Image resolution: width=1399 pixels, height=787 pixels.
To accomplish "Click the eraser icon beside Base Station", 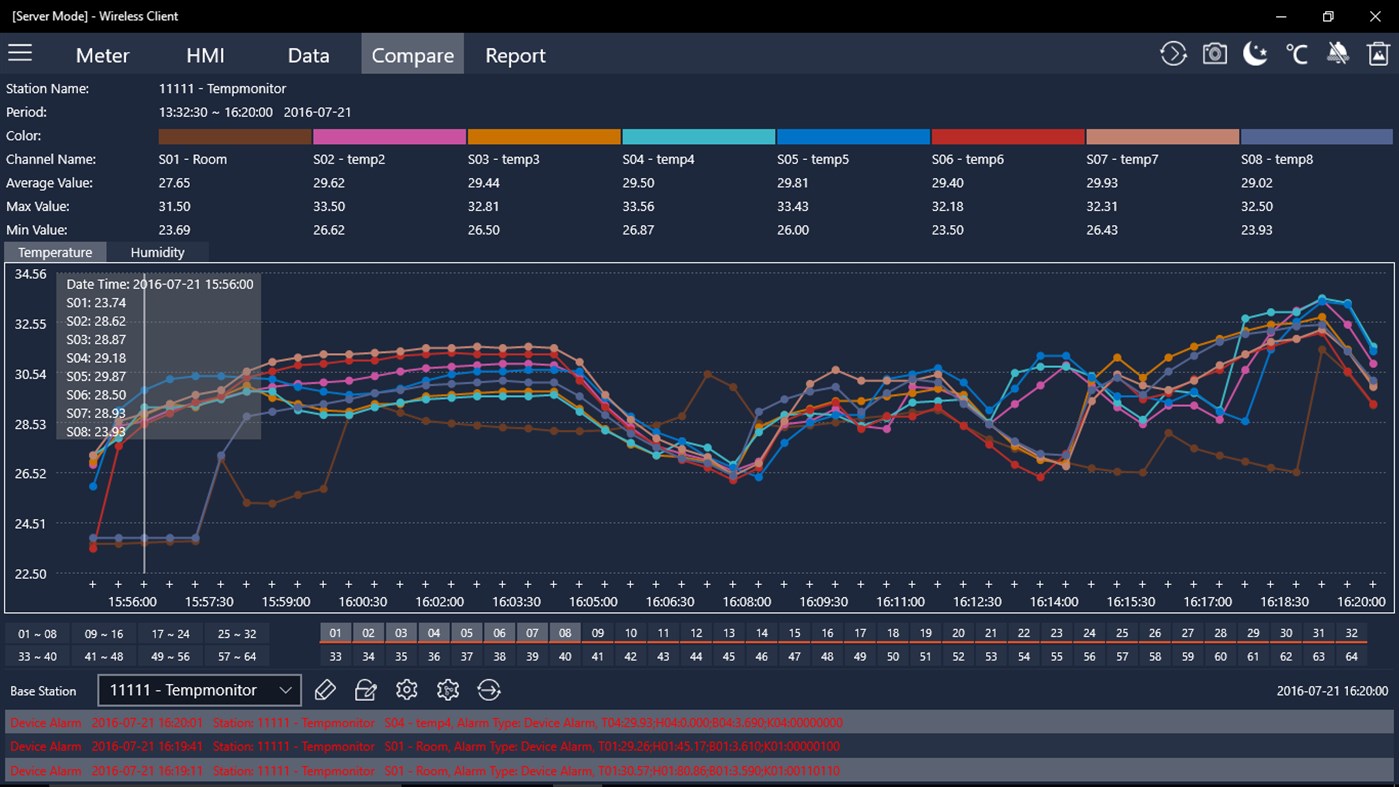I will [324, 690].
